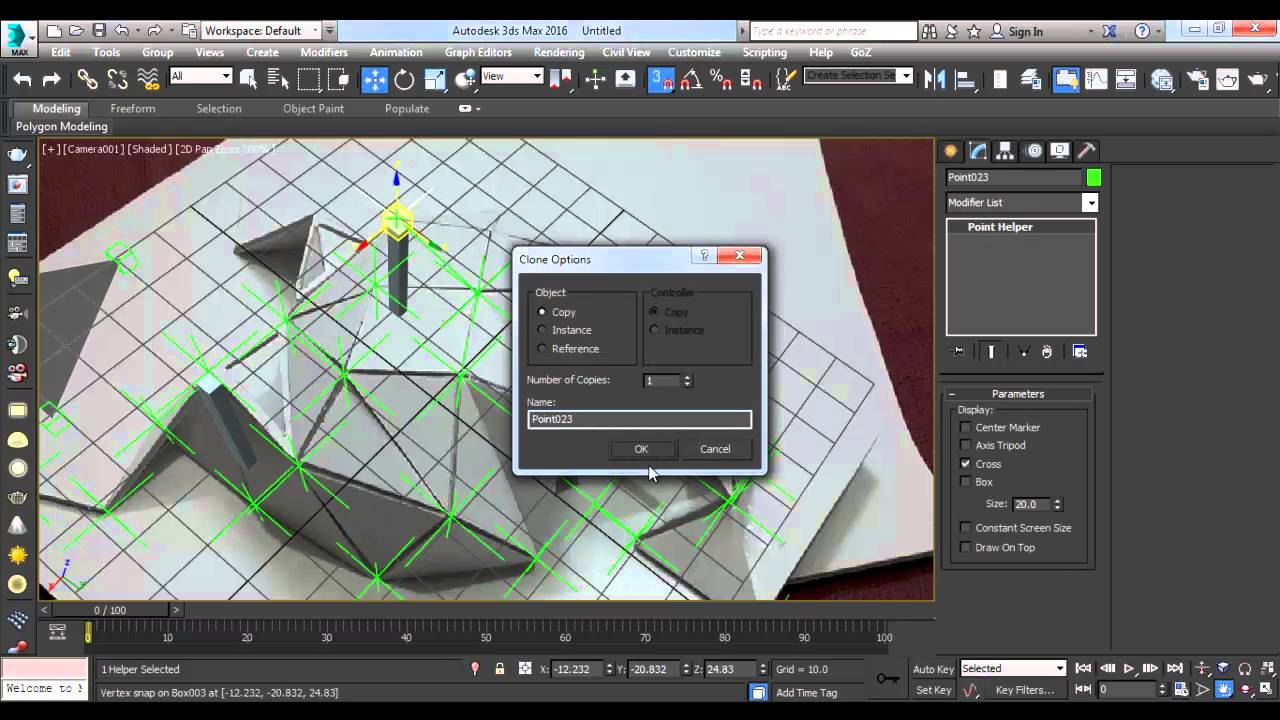Viewport: 1280px width, 720px height.
Task: Toggle the Spinner Snap button
Action: point(750,79)
